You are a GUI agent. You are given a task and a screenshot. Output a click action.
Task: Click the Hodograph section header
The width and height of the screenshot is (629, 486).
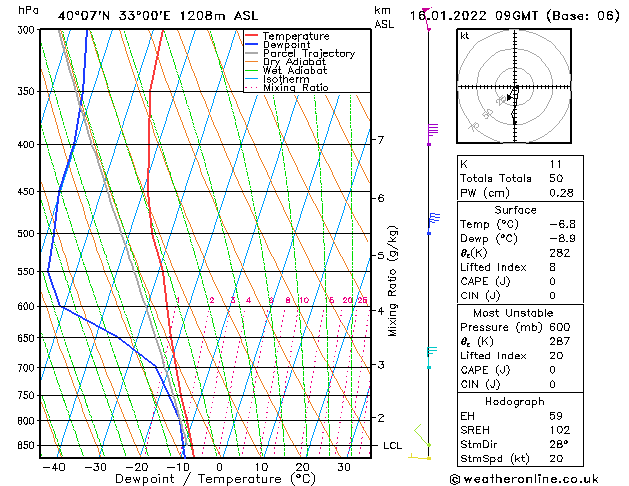point(515,402)
